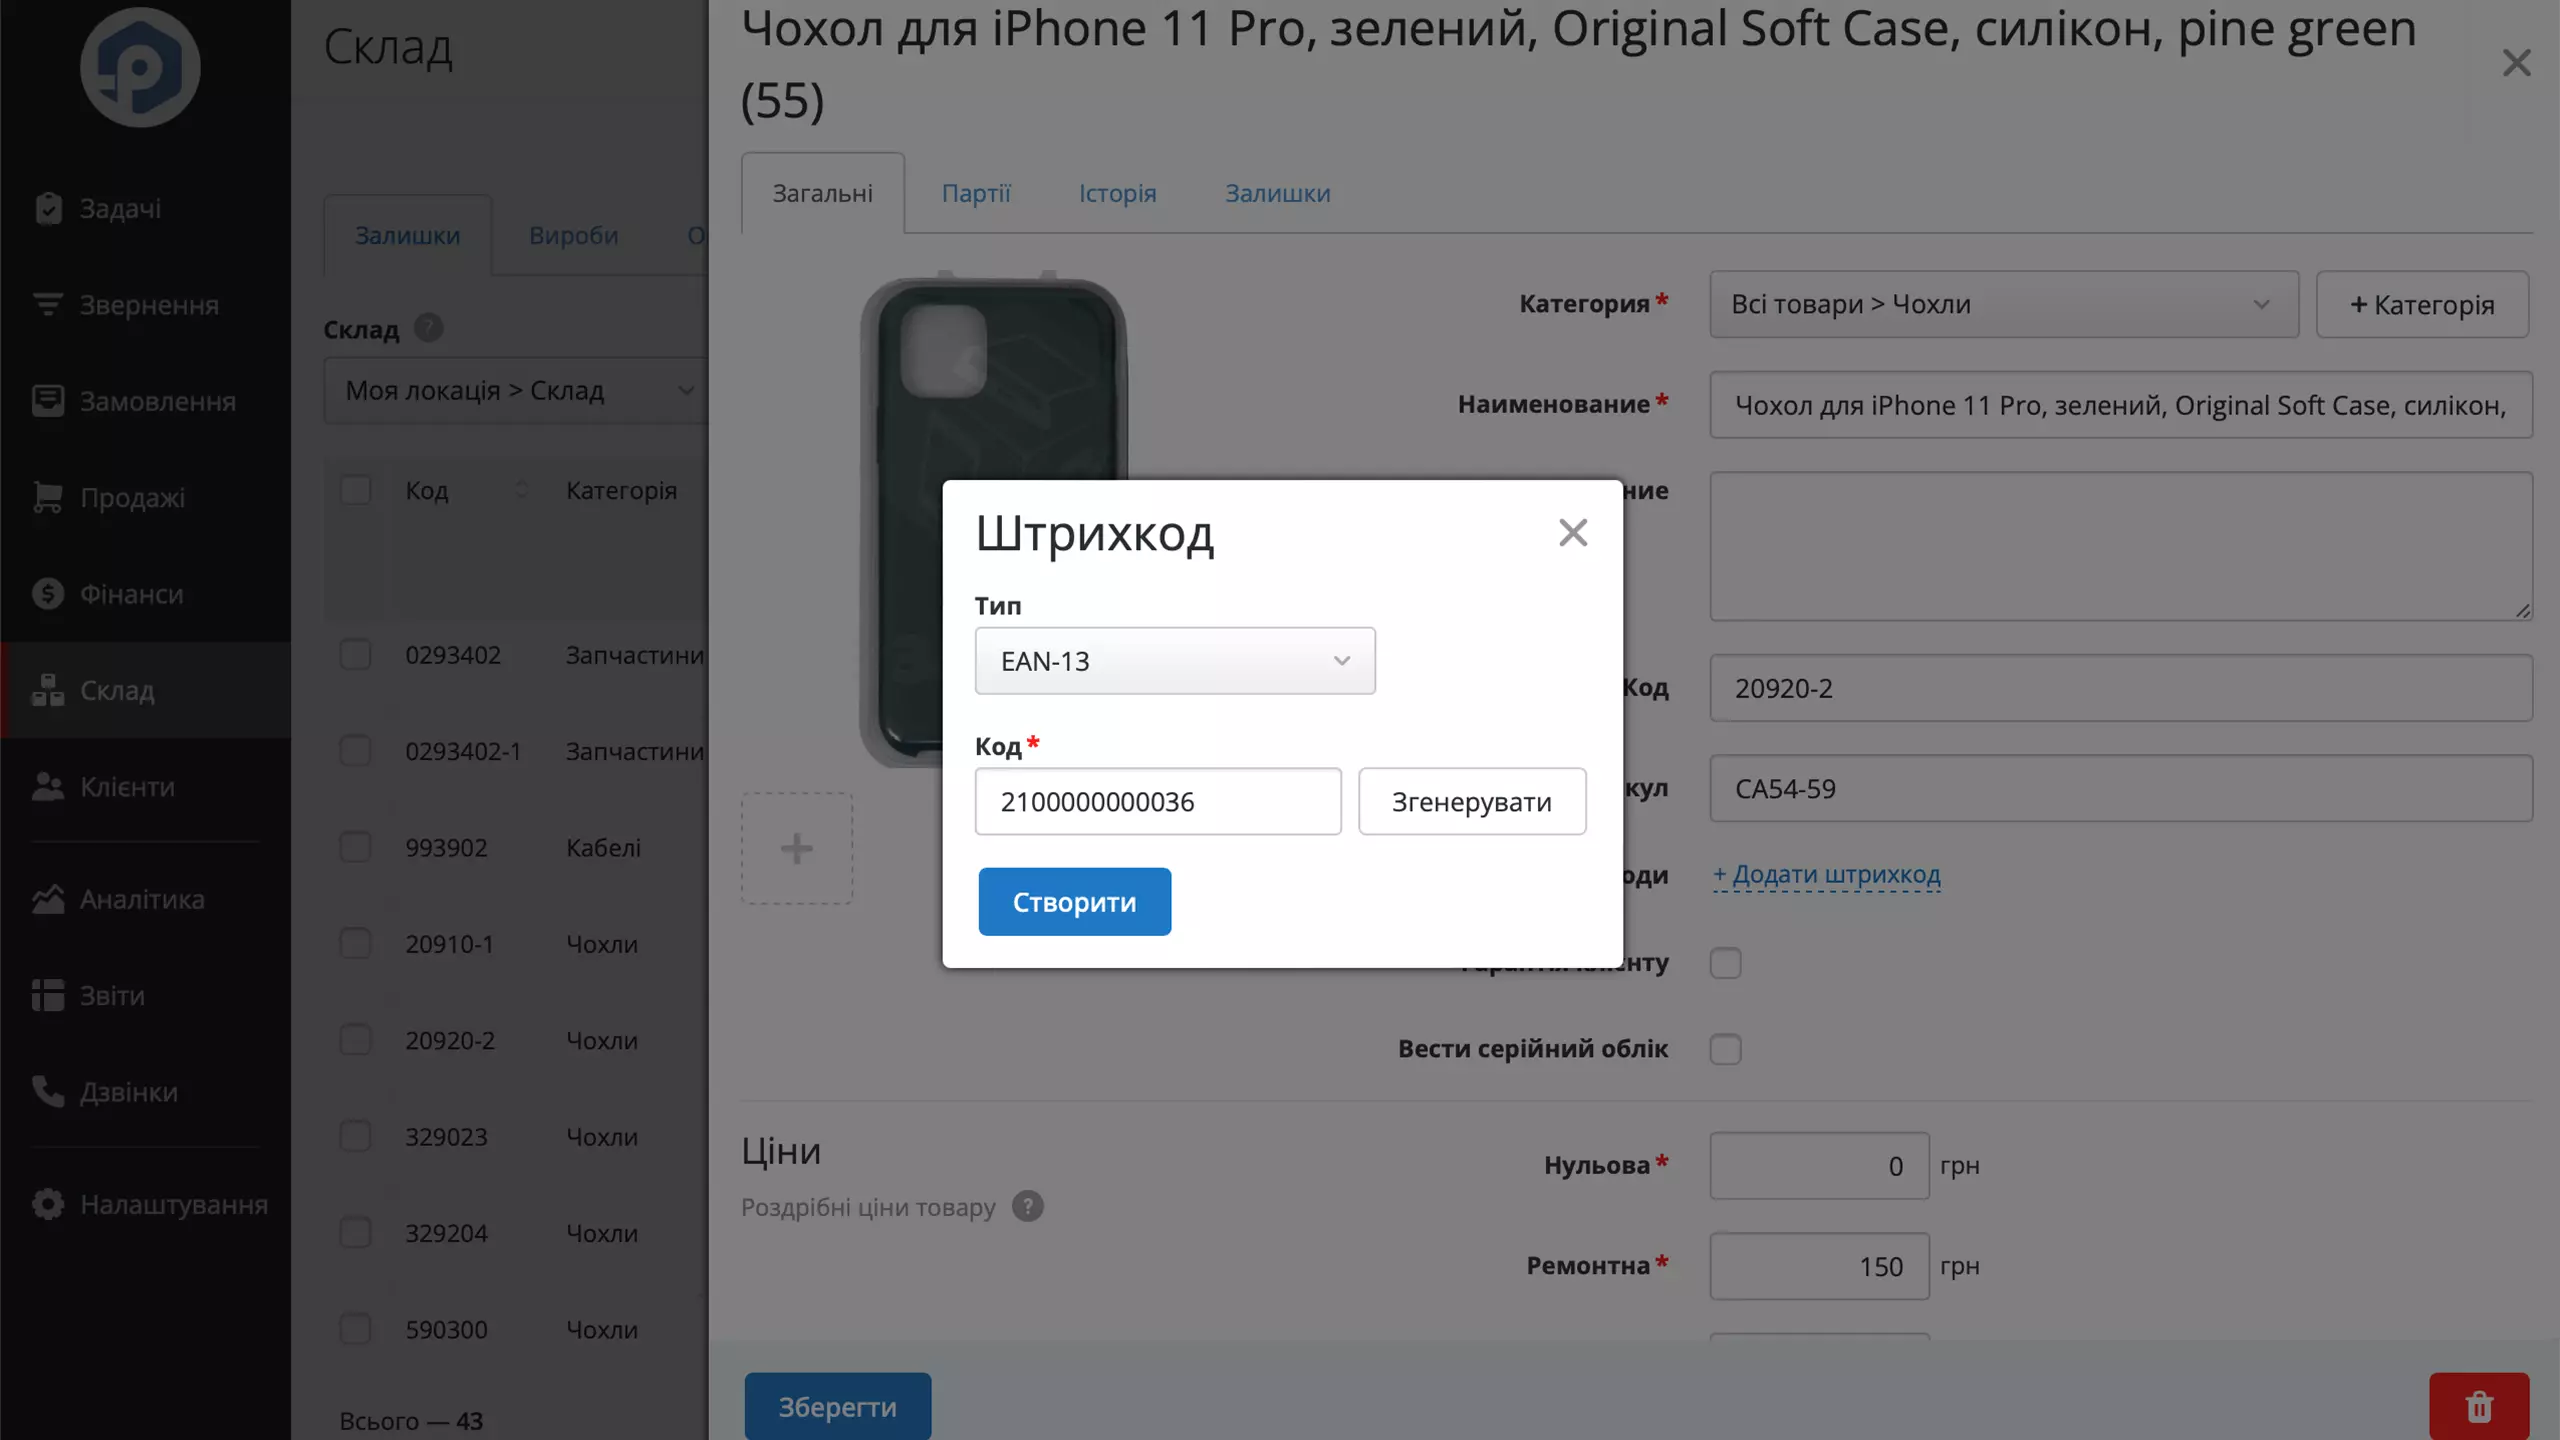Screen dimensions: 2560x1440
Task: Open the Продажі shopping cart icon
Action: tap(48, 497)
